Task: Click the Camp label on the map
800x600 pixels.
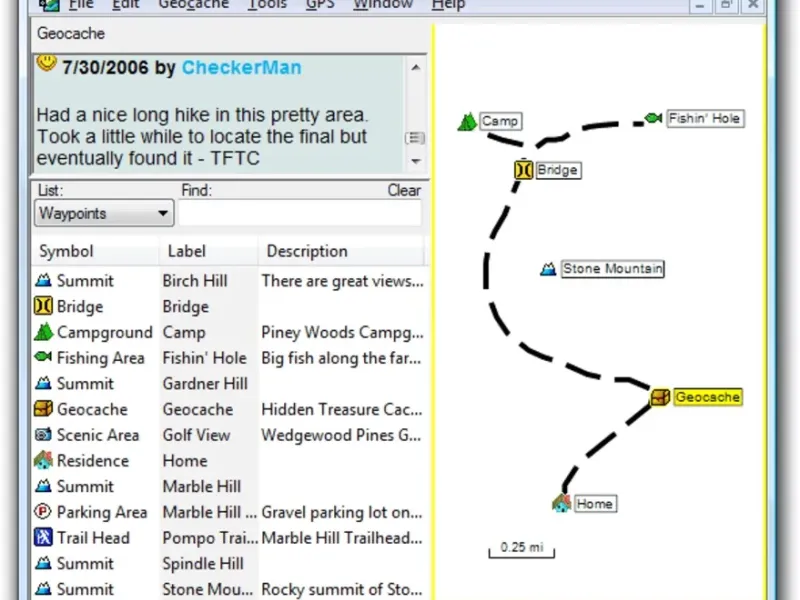Action: click(x=501, y=121)
